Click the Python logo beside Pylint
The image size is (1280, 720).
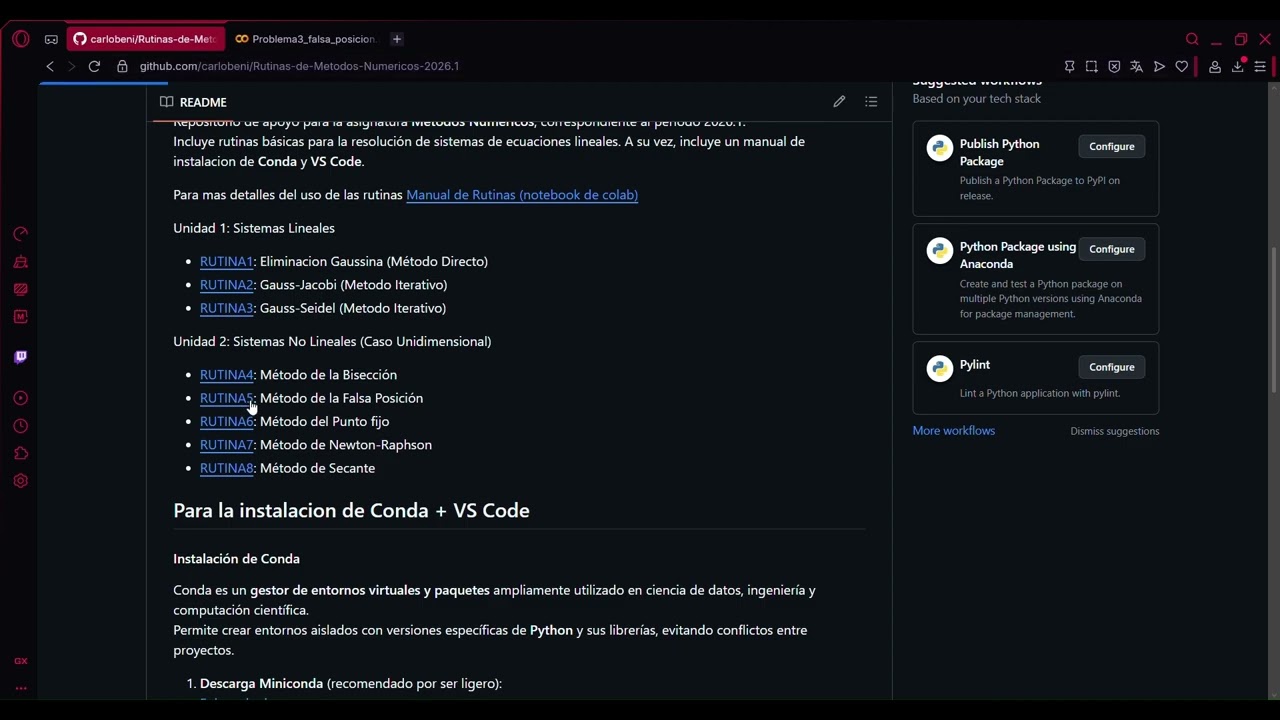[x=939, y=369]
